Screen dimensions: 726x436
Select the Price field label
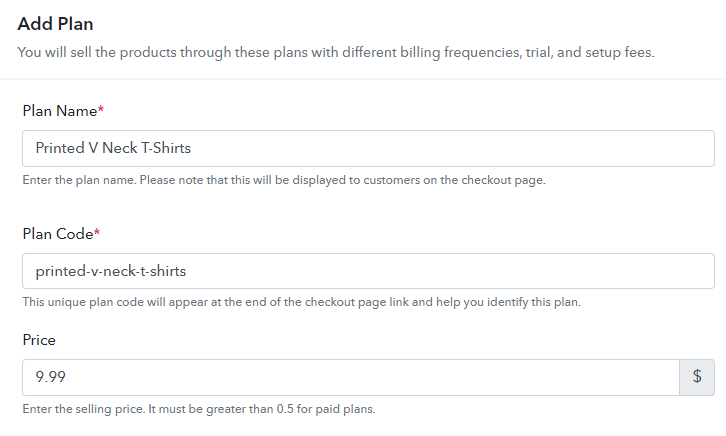pyautogui.click(x=39, y=341)
